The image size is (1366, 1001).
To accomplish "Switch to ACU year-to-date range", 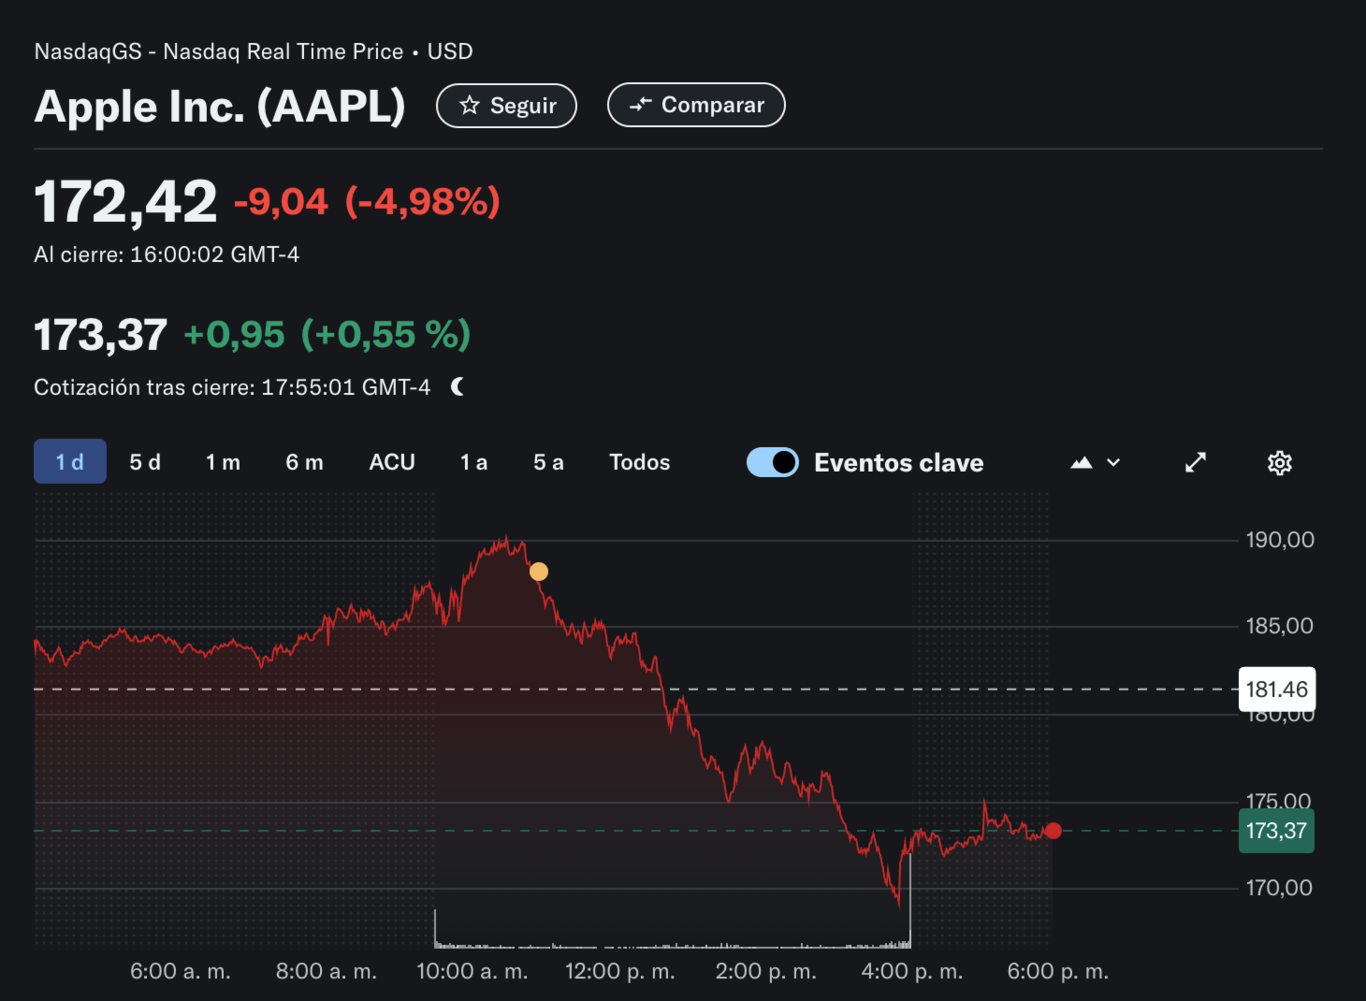I will point(392,462).
